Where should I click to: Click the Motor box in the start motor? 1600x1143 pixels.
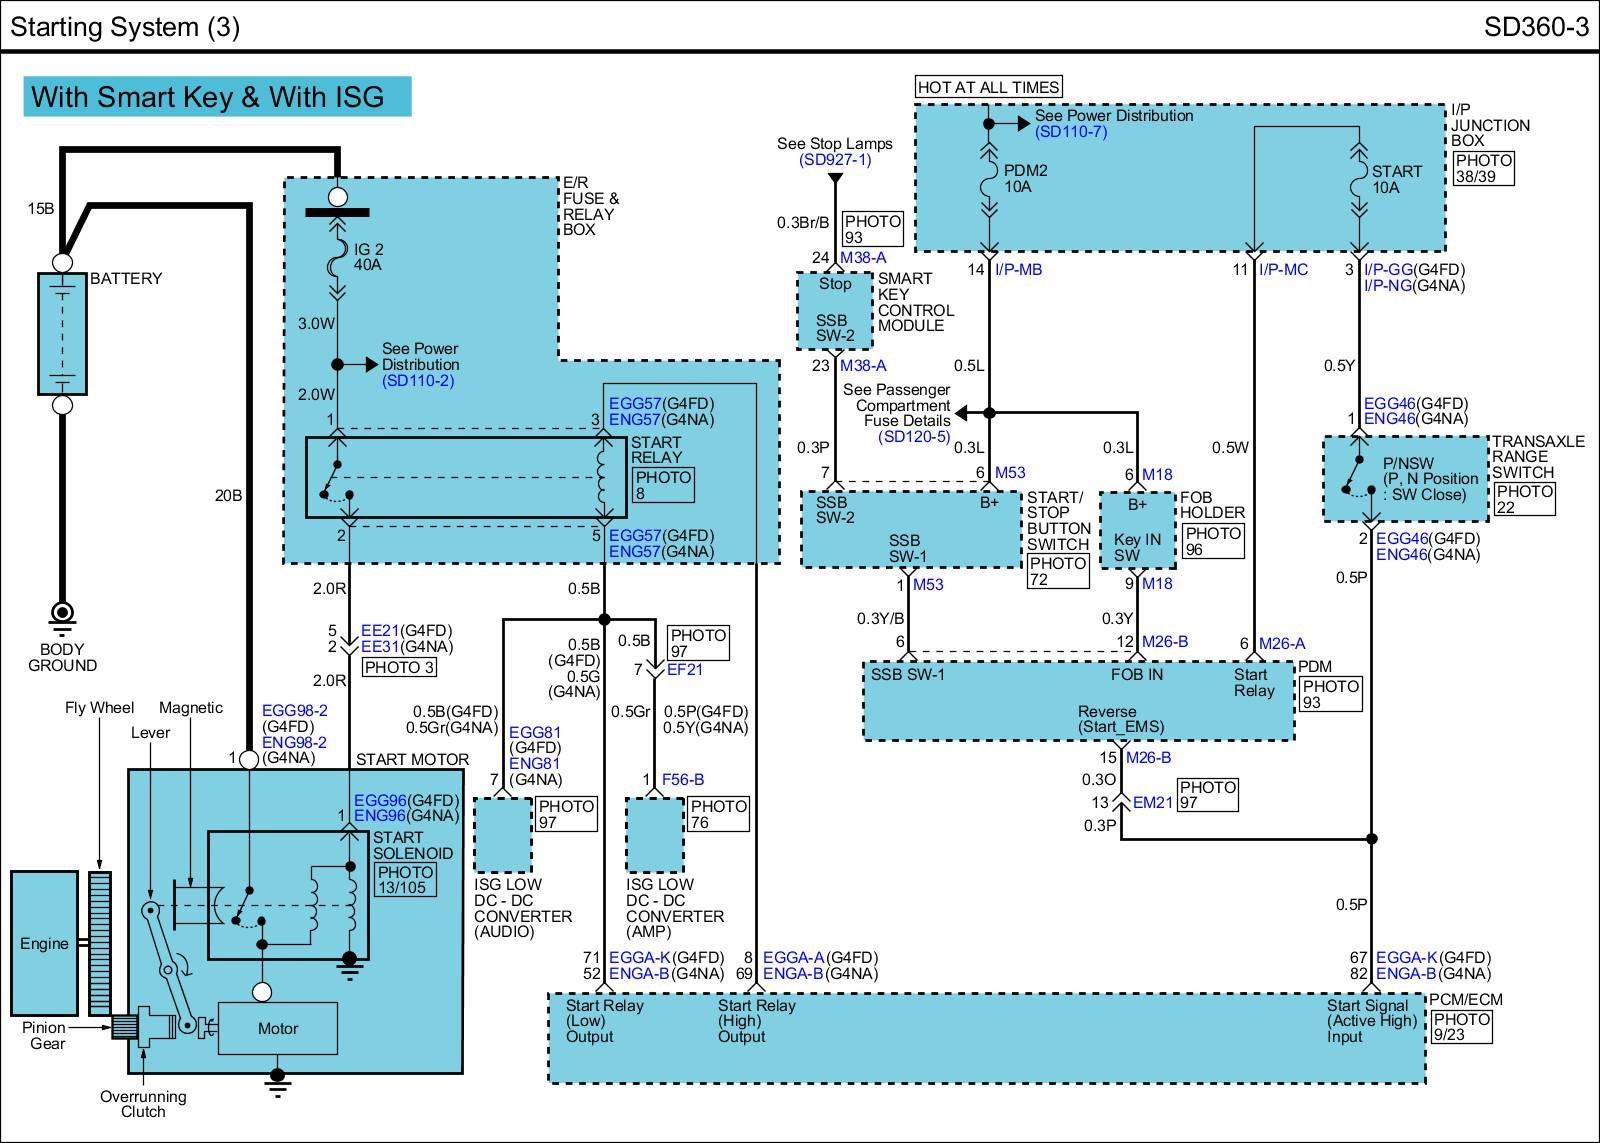(x=278, y=1028)
